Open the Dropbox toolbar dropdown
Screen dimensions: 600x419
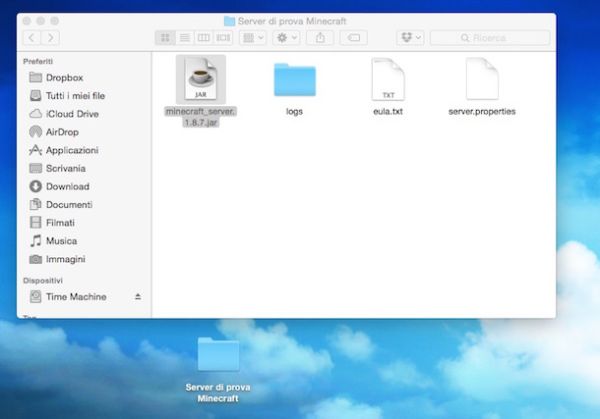point(410,37)
